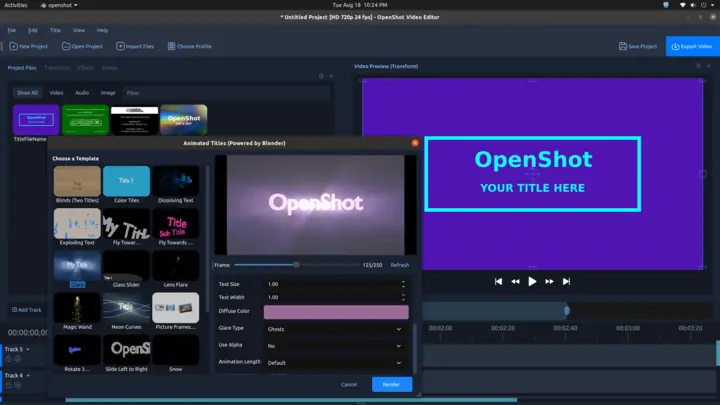Click the timeline playhead marker
This screenshot has height=405, width=720.
(x=567, y=311)
